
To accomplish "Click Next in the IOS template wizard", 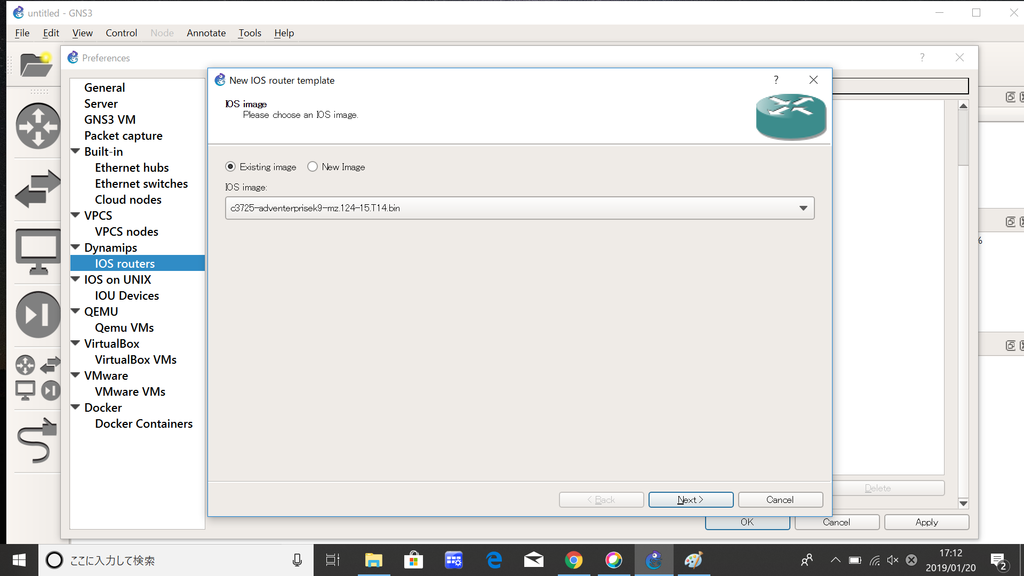I will tap(690, 500).
